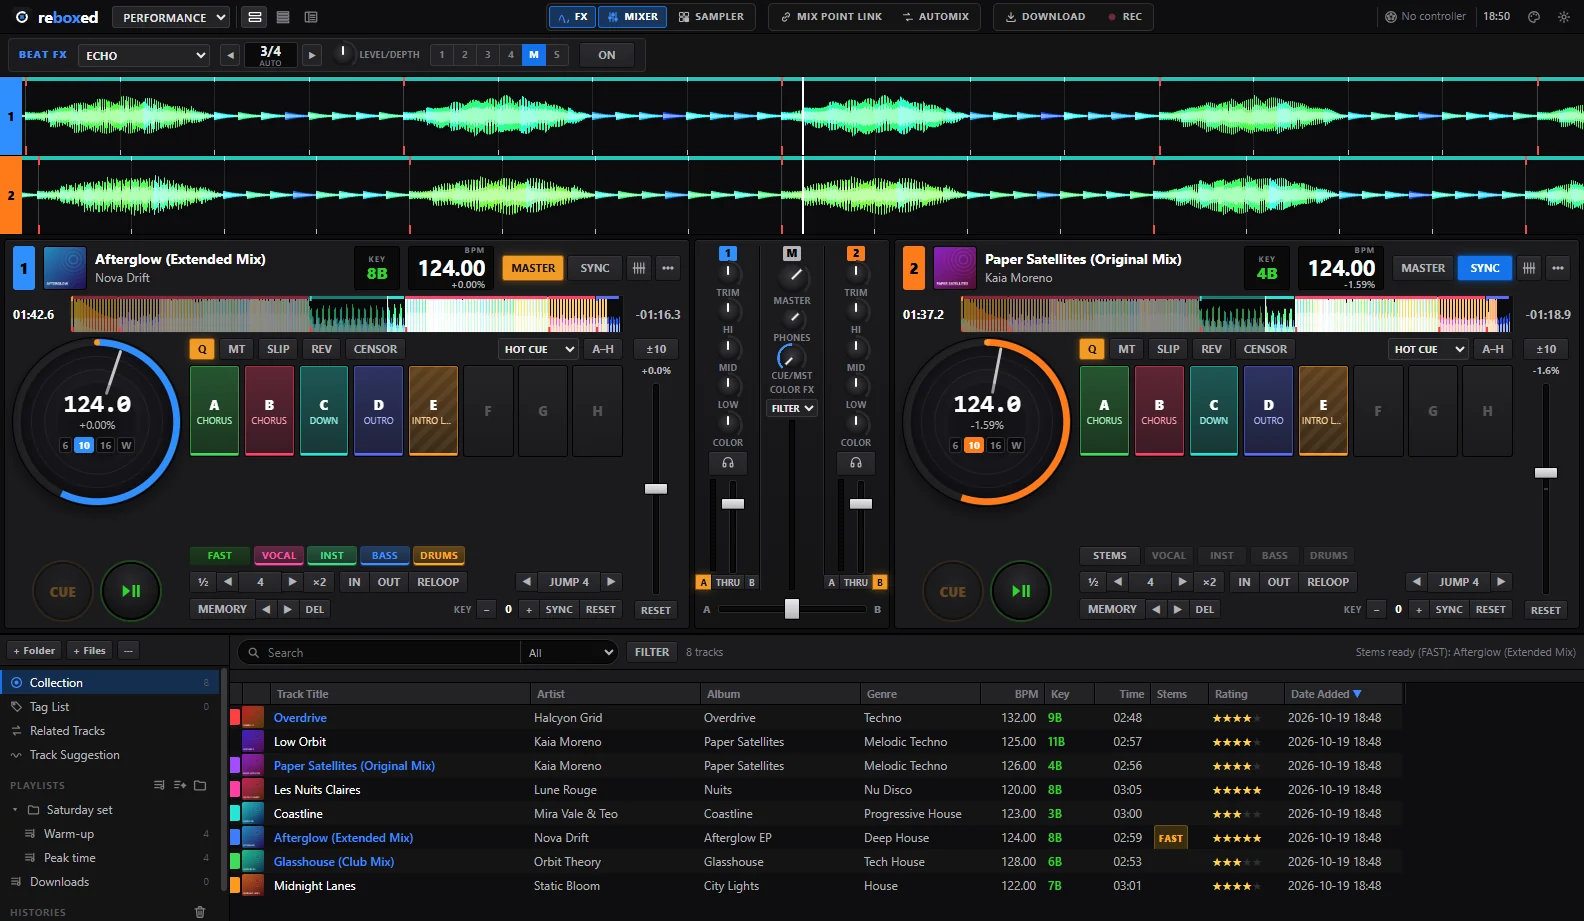Open the Color FX Filter dropdown
1584x921 pixels.
pyautogui.click(x=792, y=408)
